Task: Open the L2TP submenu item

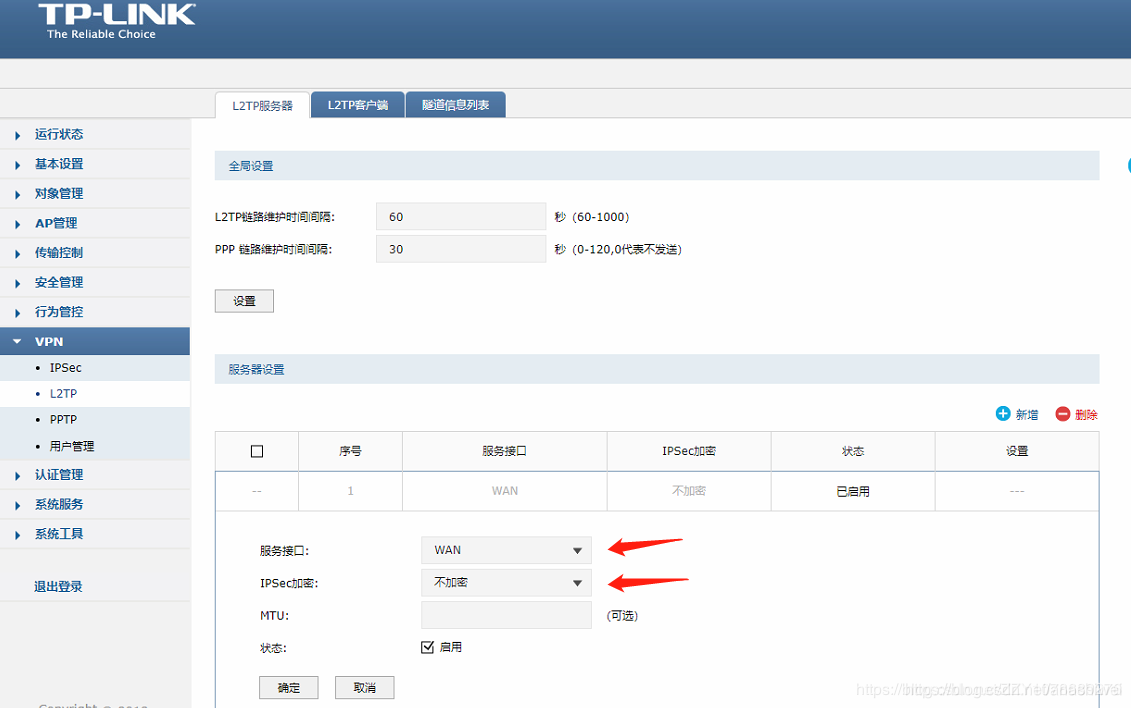Action: [x=63, y=394]
